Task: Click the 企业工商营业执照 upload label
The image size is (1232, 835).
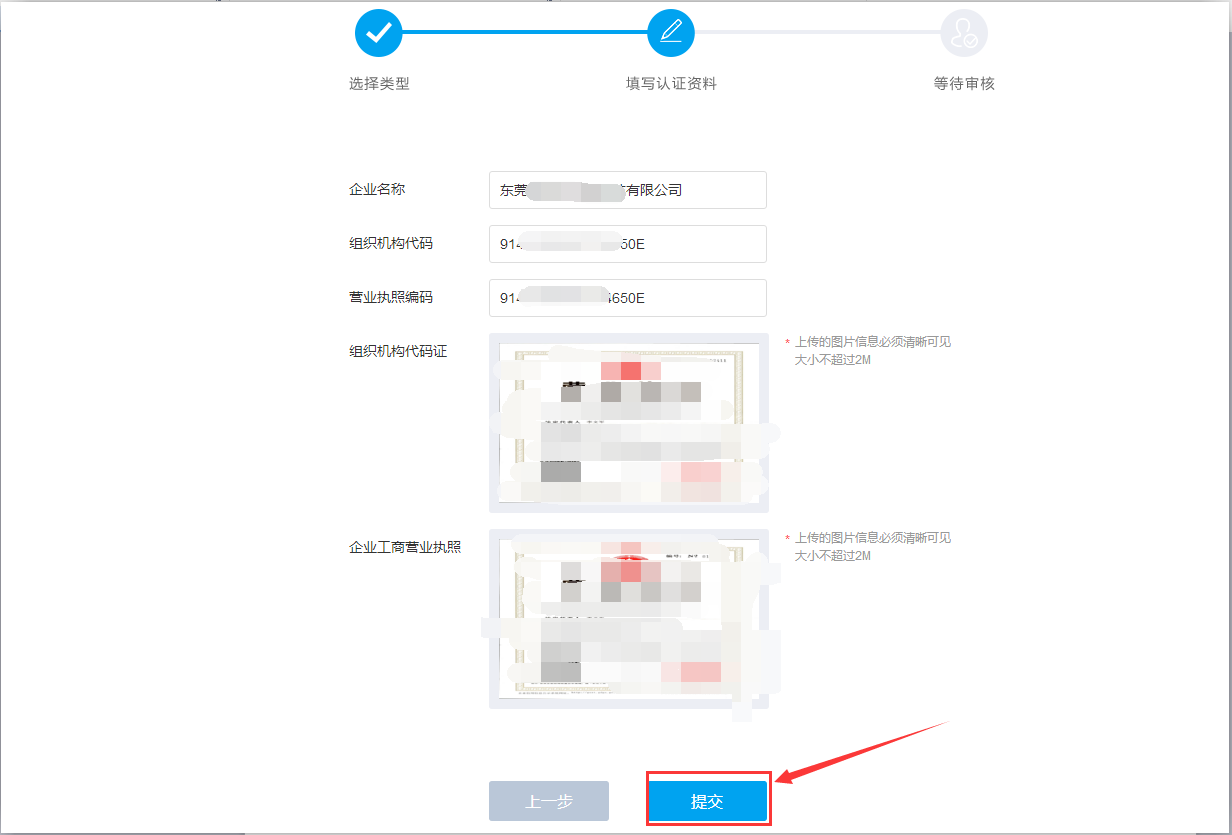Action: (405, 547)
